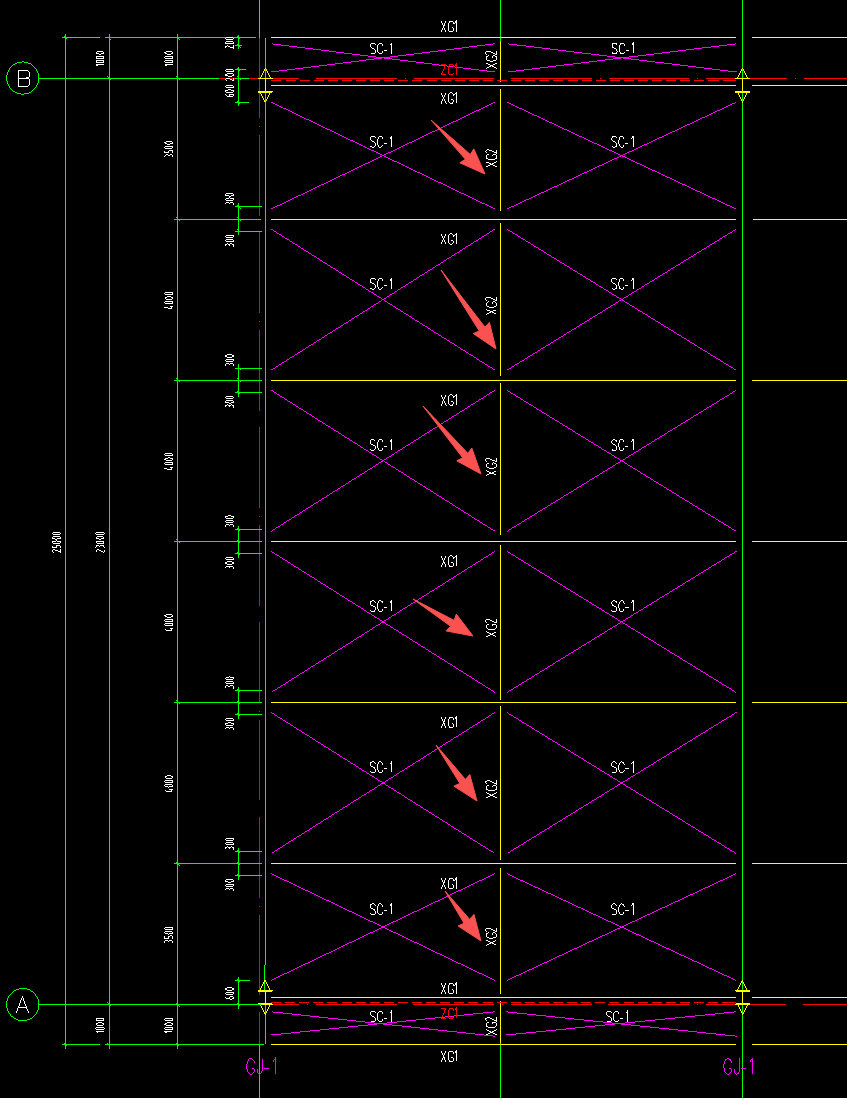Click left SC-1 label in strip below axis A
This screenshot has width=847, height=1098.
382,1017
